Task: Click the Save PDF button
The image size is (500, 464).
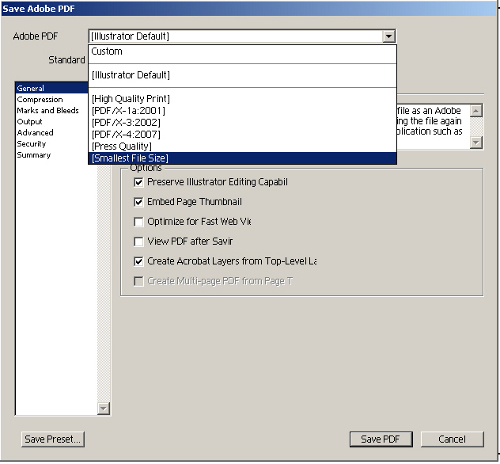Action: click(381, 439)
